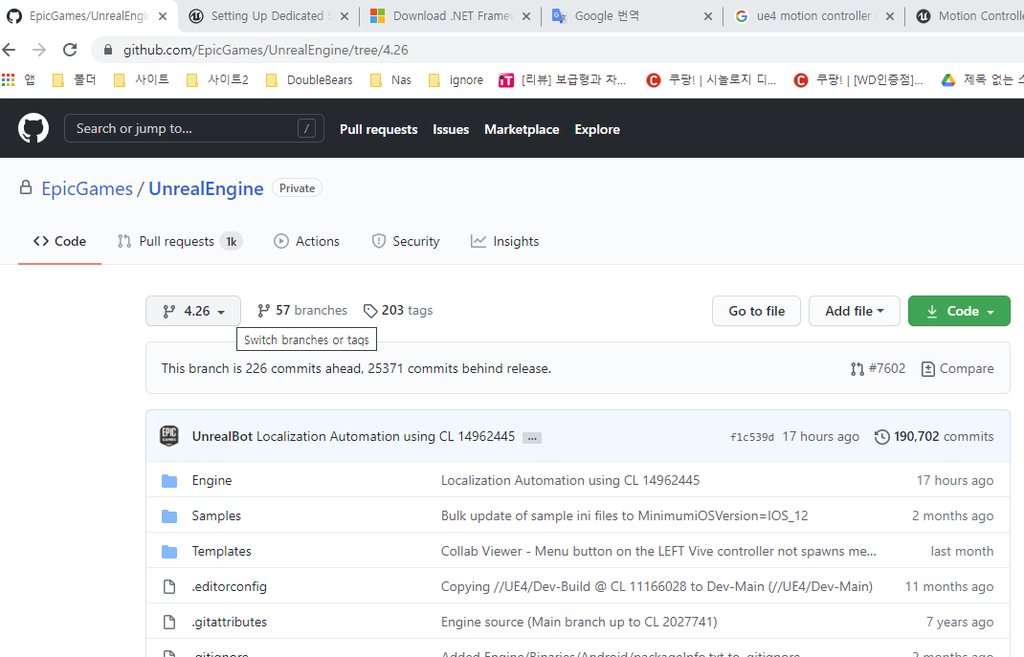Open Bulk update of sample ini commit message

[624, 516]
